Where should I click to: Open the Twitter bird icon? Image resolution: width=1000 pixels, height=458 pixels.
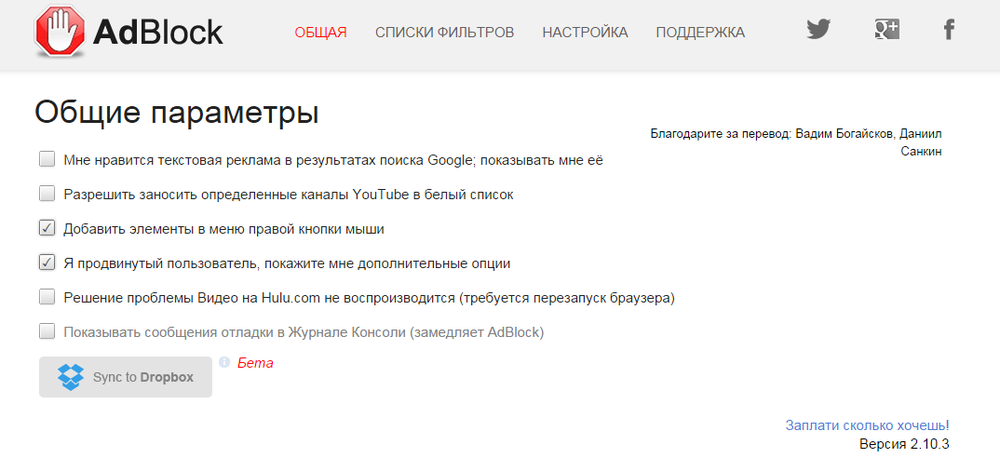click(819, 29)
